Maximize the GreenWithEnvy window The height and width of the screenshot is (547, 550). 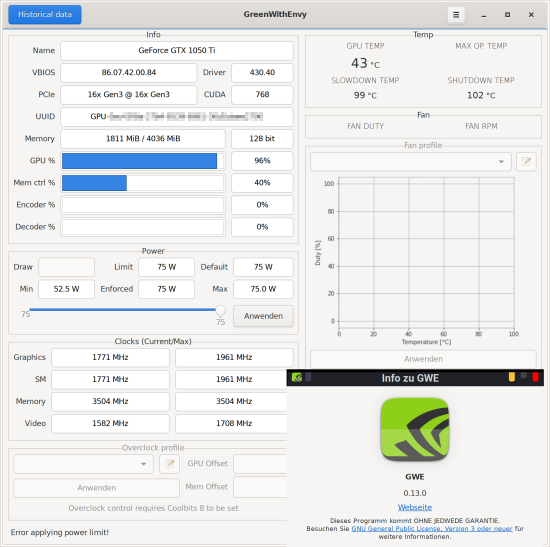pyautogui.click(x=507, y=15)
